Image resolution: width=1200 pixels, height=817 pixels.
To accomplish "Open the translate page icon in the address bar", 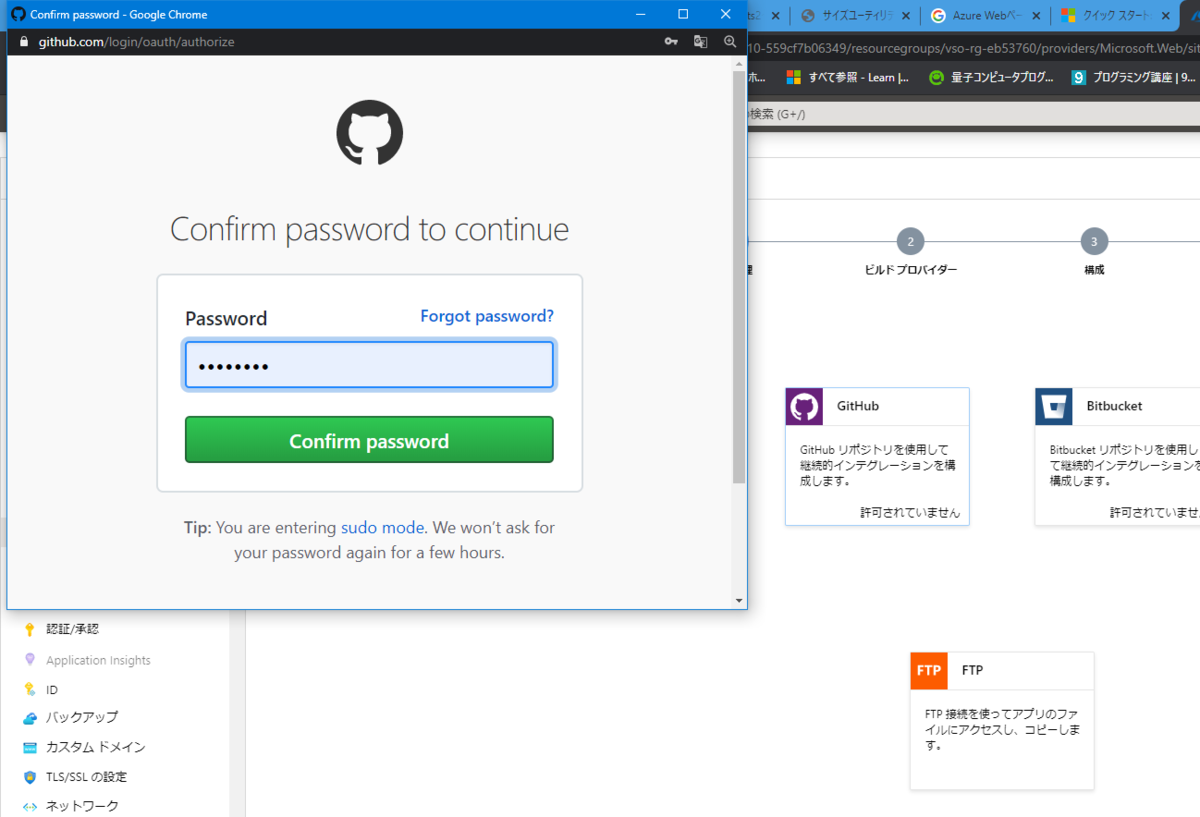I will [x=701, y=42].
